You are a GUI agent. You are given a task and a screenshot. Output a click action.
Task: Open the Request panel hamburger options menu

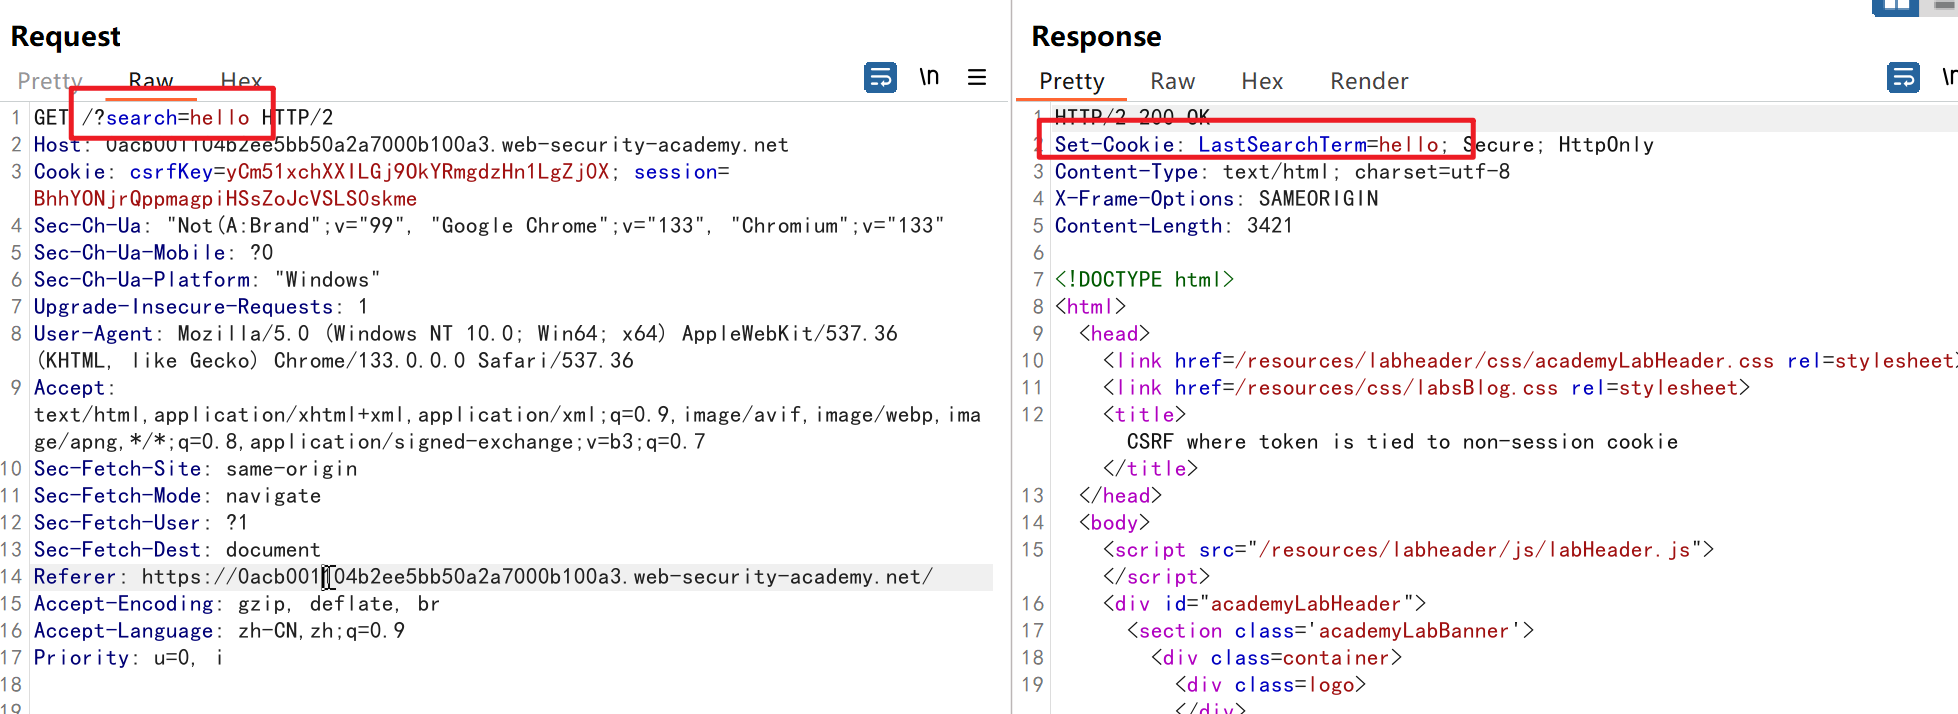pos(977,77)
